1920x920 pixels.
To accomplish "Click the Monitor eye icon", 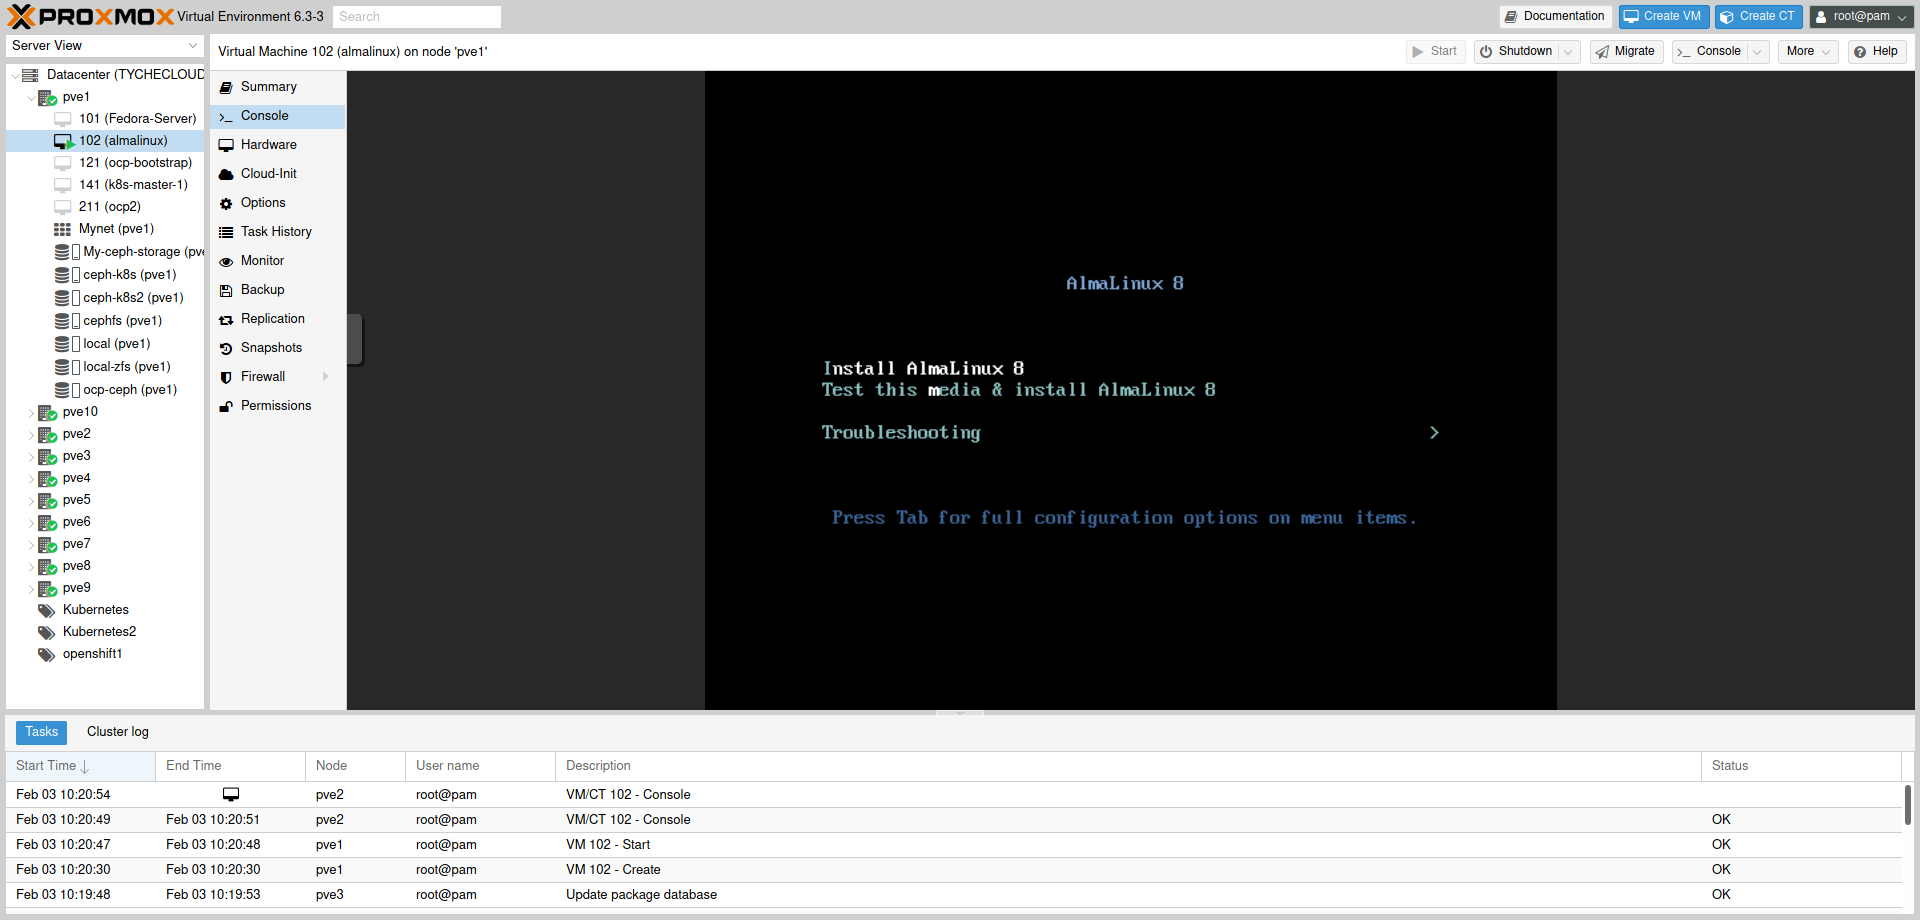I will [226, 261].
